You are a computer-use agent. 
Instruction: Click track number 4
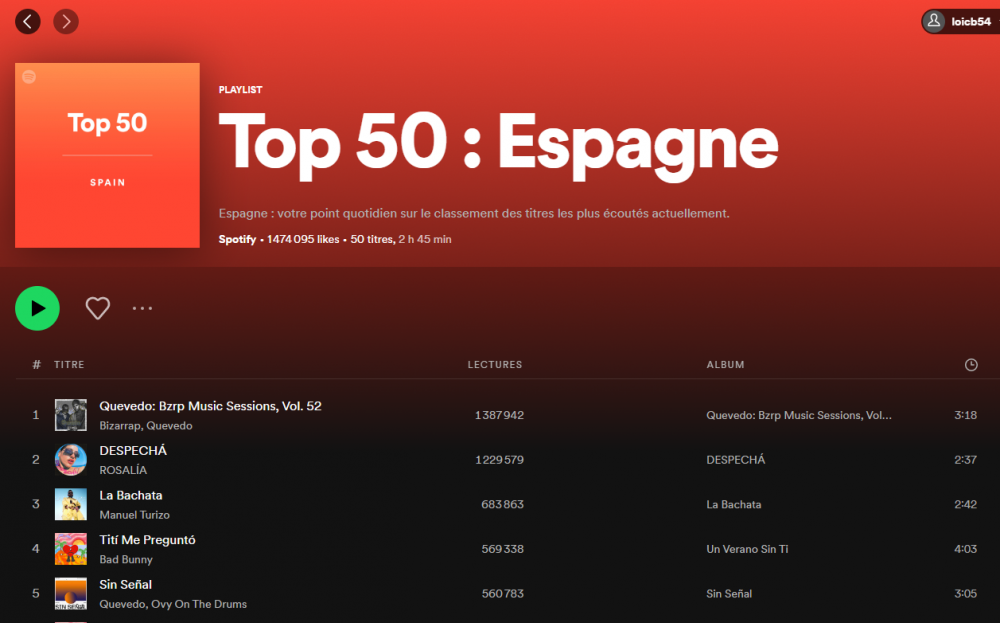(36, 549)
